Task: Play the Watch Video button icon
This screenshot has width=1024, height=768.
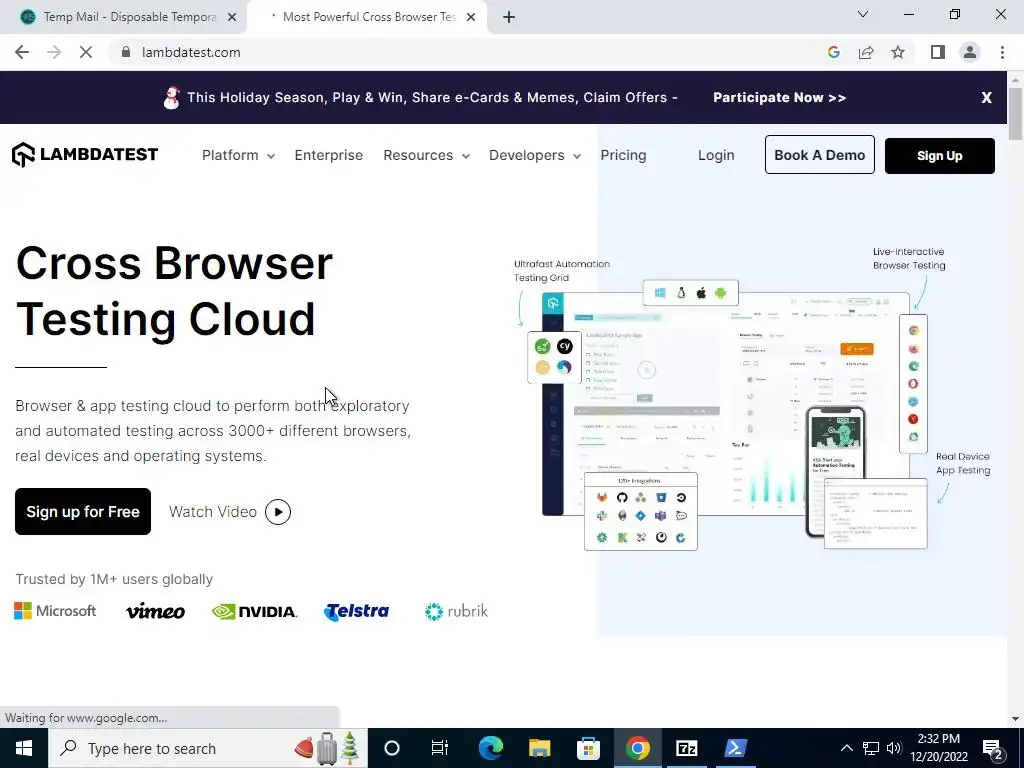Action: [278, 512]
